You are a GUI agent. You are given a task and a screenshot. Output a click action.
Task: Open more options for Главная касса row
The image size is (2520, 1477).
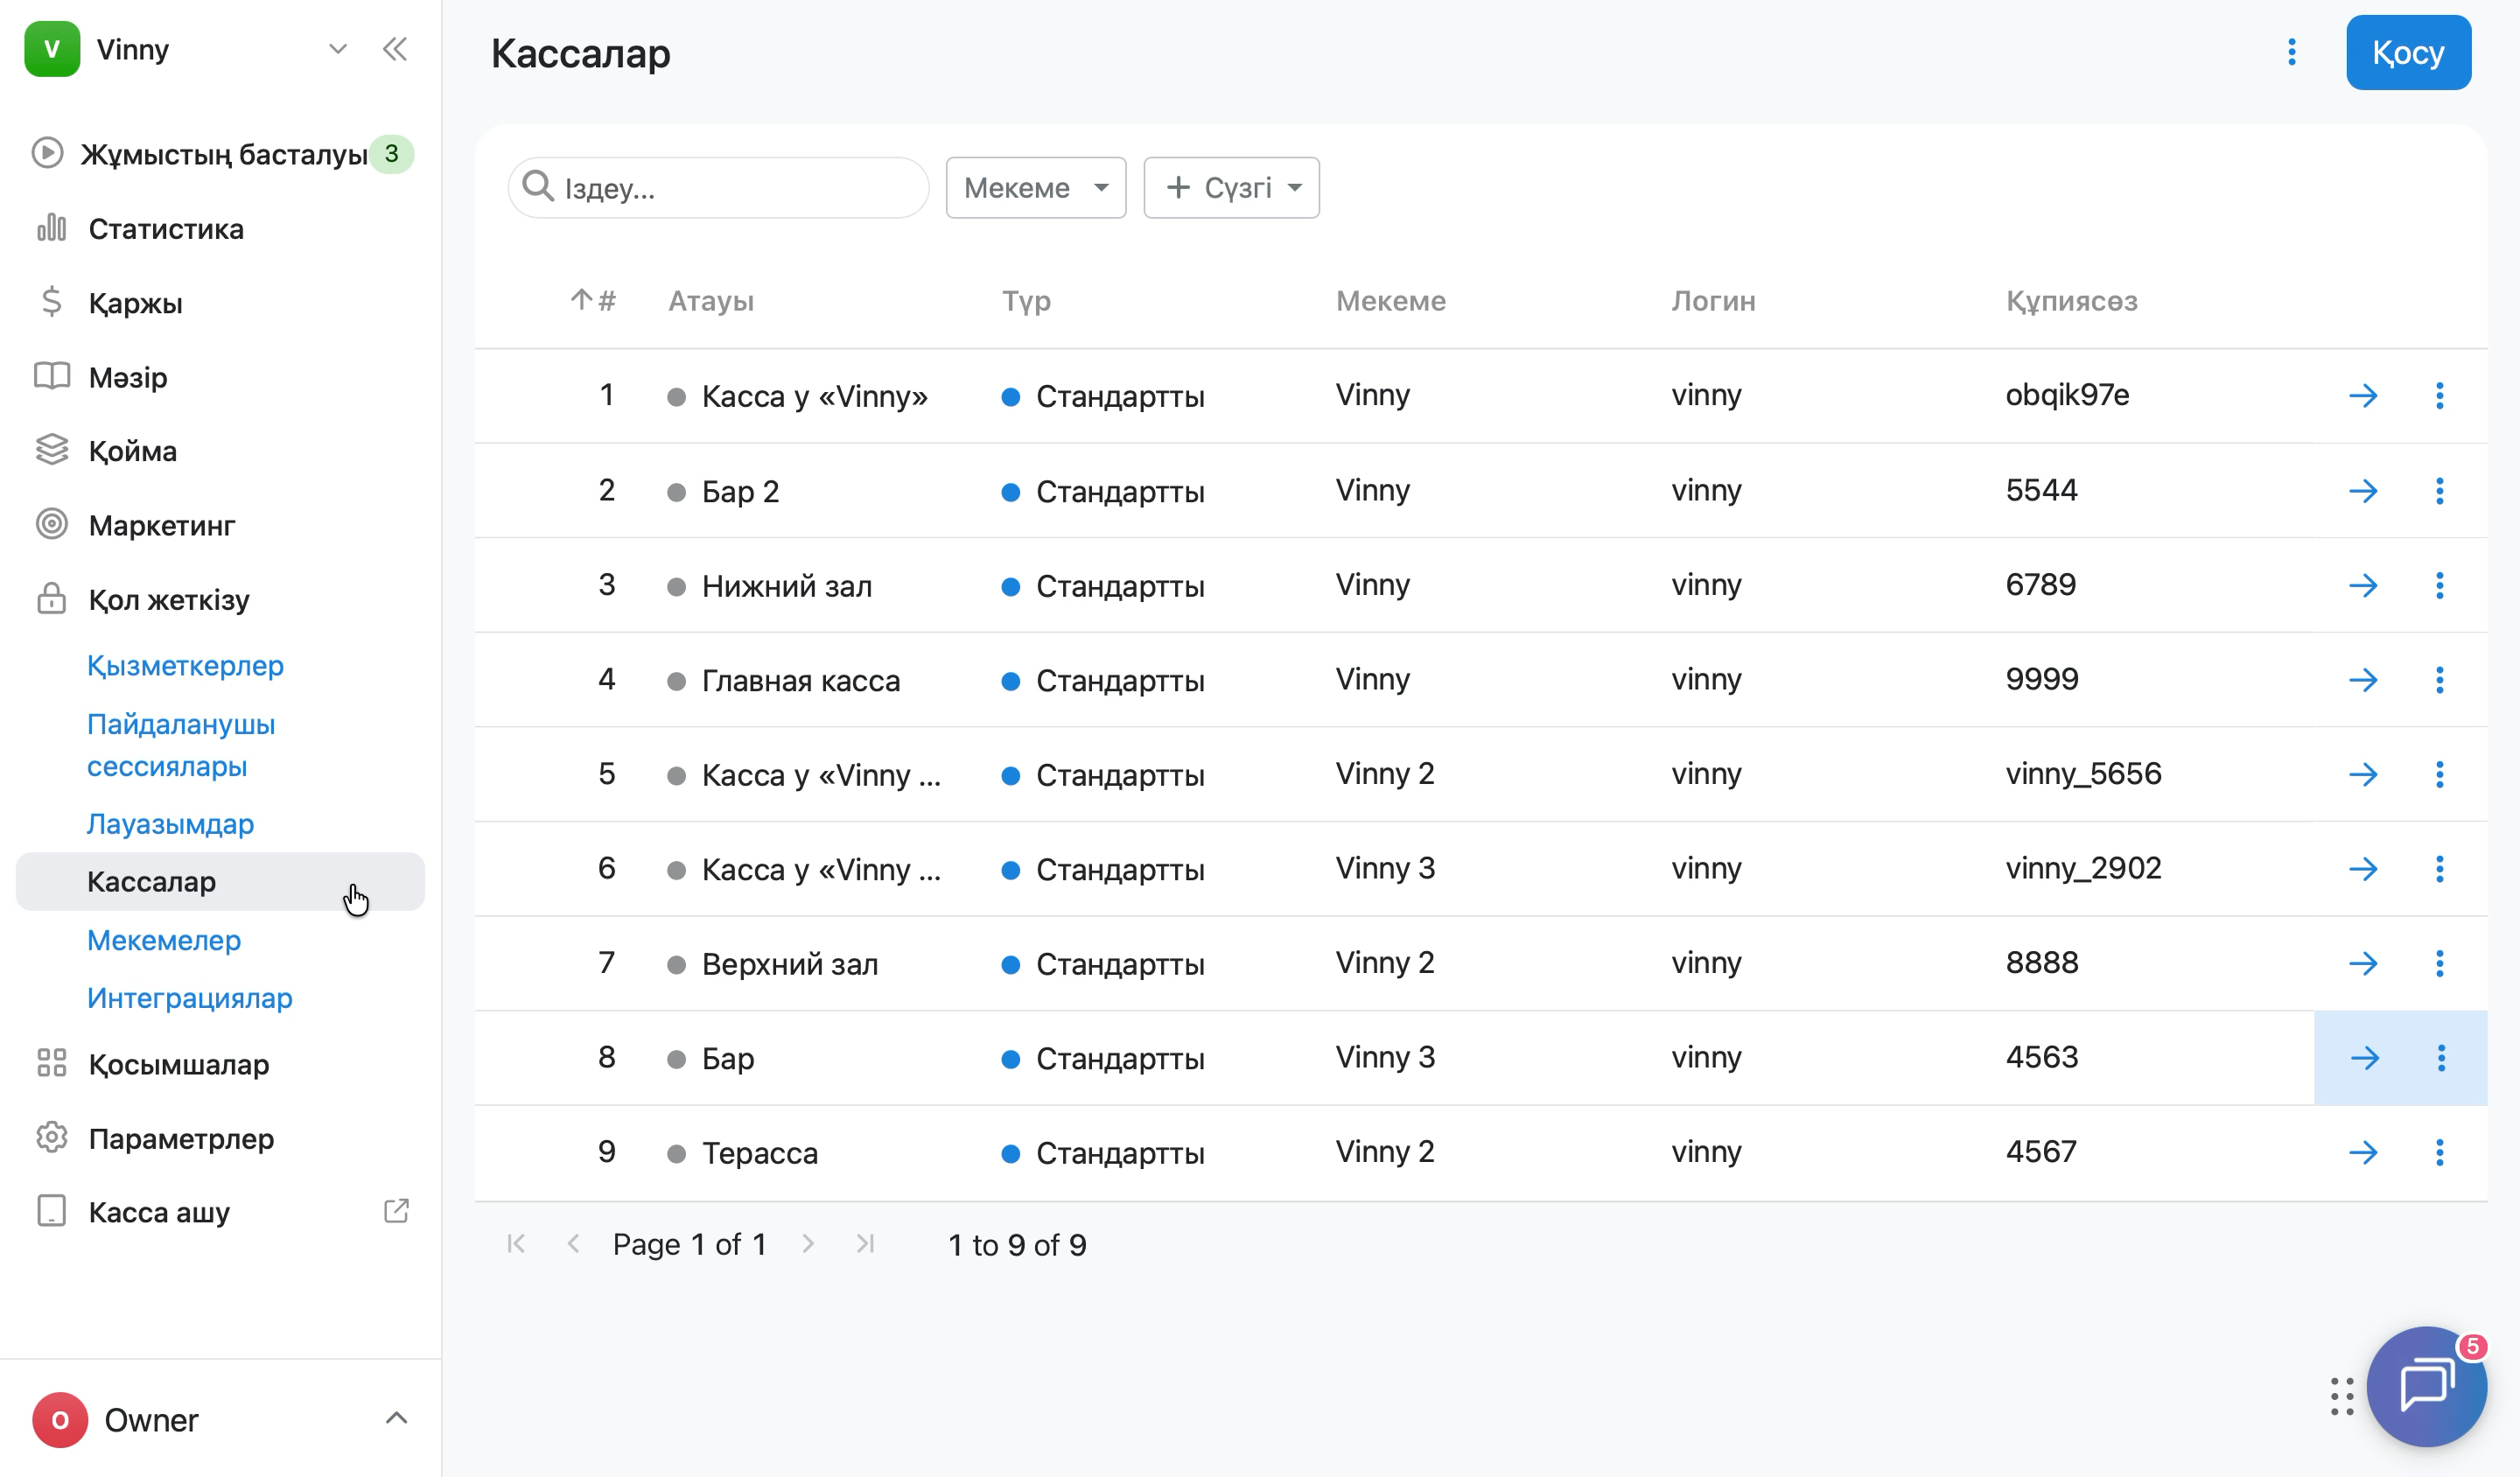[2440, 680]
